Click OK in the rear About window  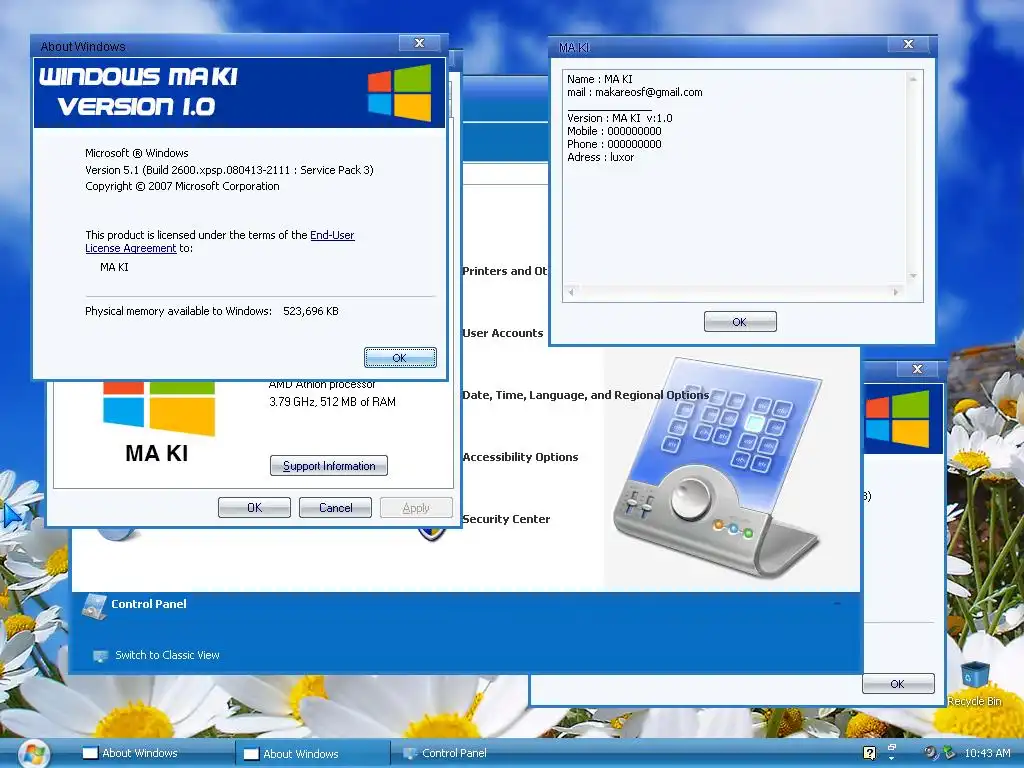(x=898, y=684)
